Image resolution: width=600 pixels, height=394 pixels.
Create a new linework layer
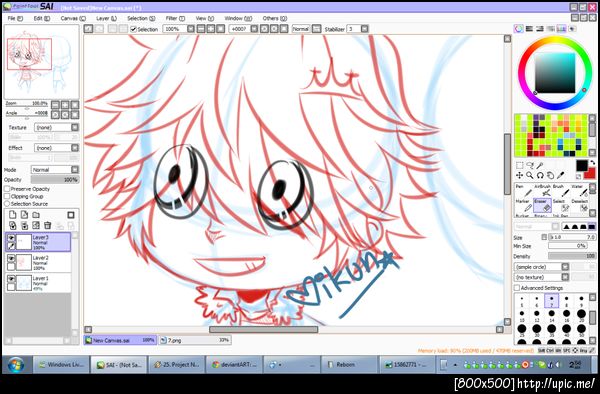24,215
